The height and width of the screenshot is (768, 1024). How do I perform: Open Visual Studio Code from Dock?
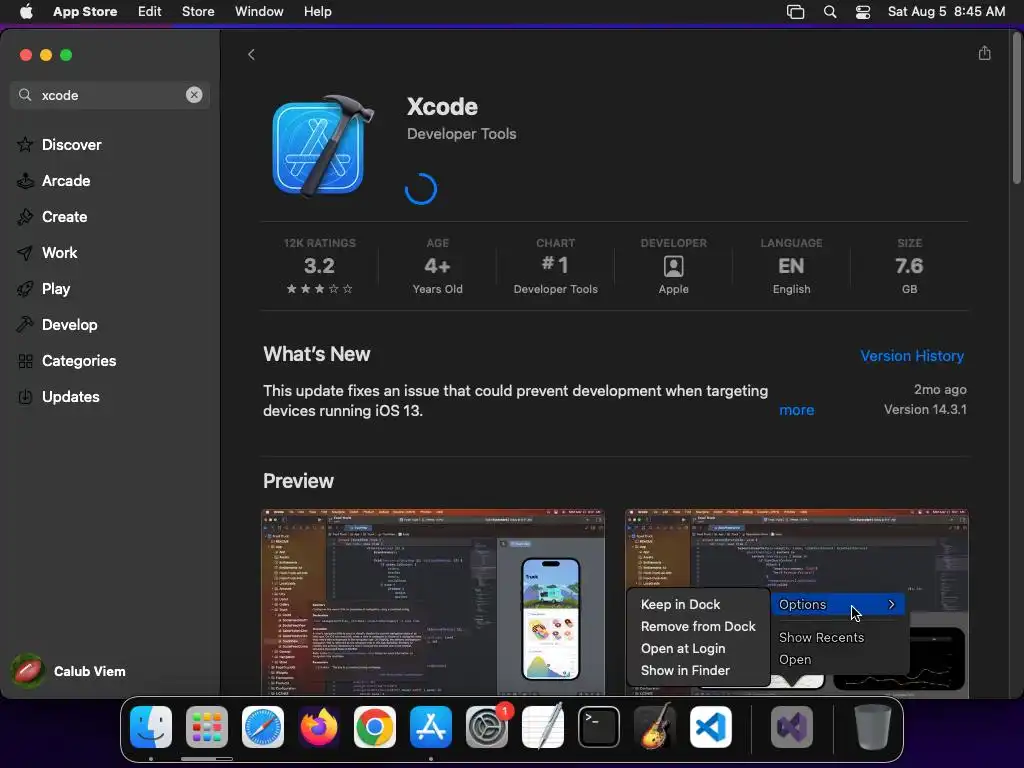711,727
